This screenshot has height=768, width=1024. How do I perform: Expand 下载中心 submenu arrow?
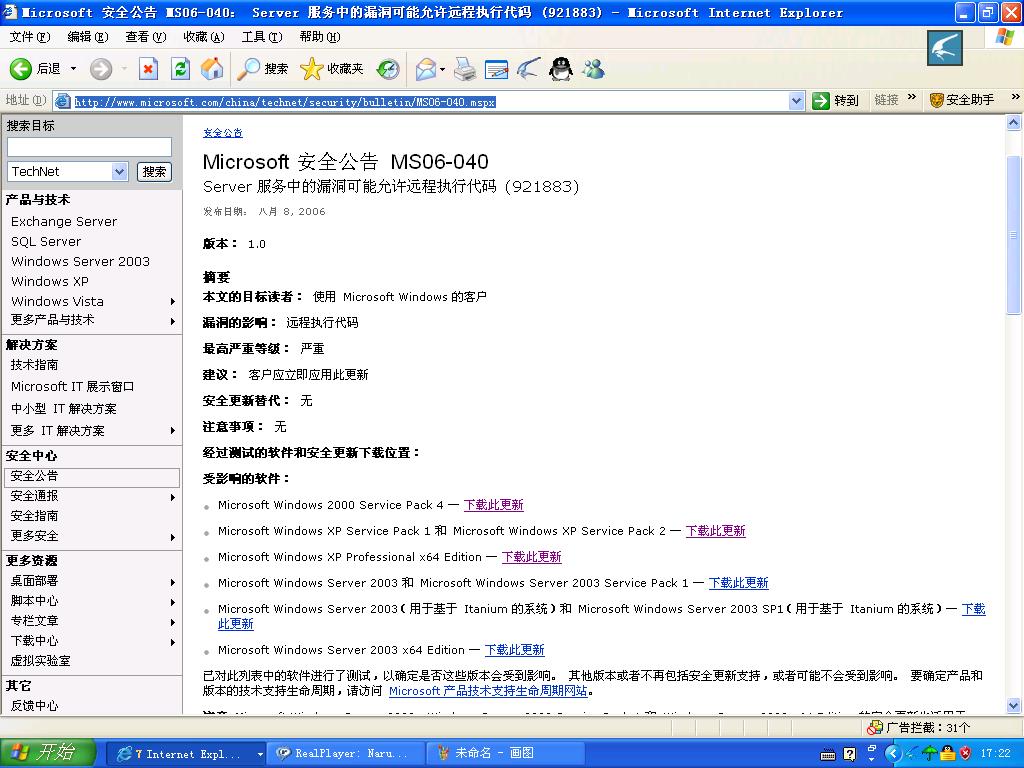click(x=173, y=643)
